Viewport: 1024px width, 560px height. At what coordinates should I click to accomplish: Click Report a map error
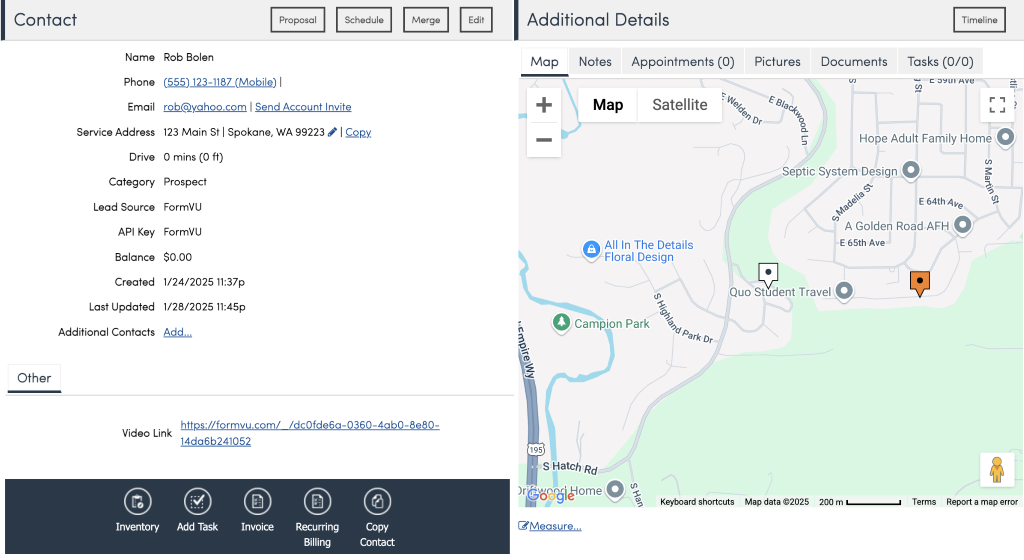pos(982,502)
